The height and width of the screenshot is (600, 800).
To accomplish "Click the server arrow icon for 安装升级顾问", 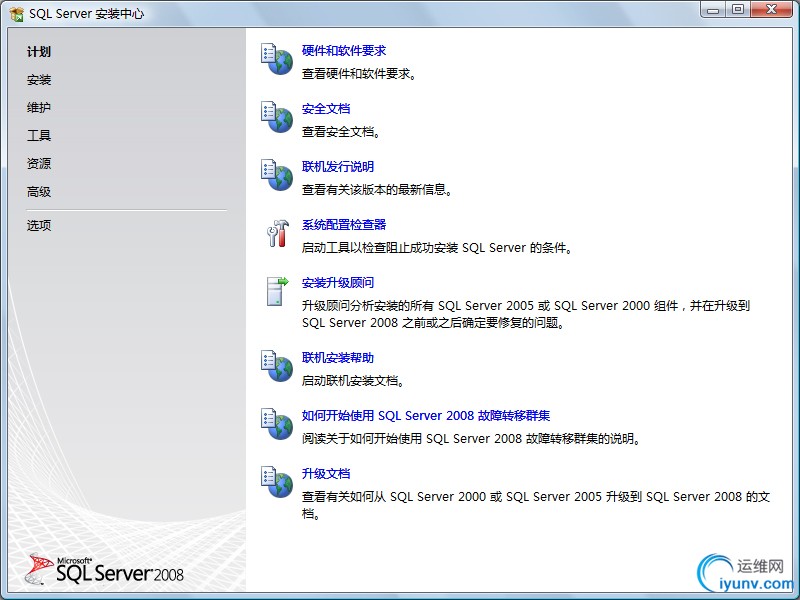I will [x=278, y=291].
